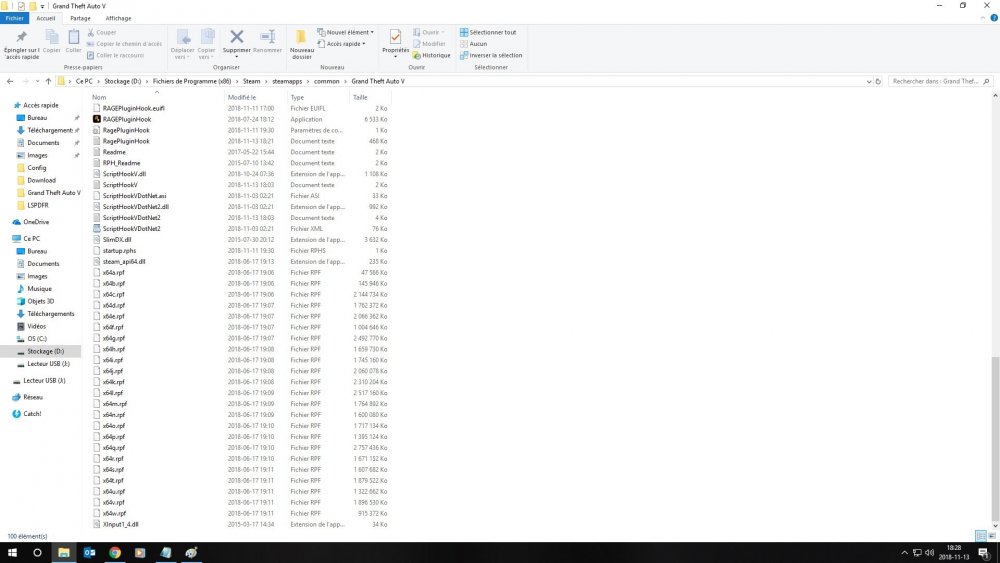The image size is (1000, 563).
Task: Click the Copier ribbon icon
Action: [x=52, y=41]
